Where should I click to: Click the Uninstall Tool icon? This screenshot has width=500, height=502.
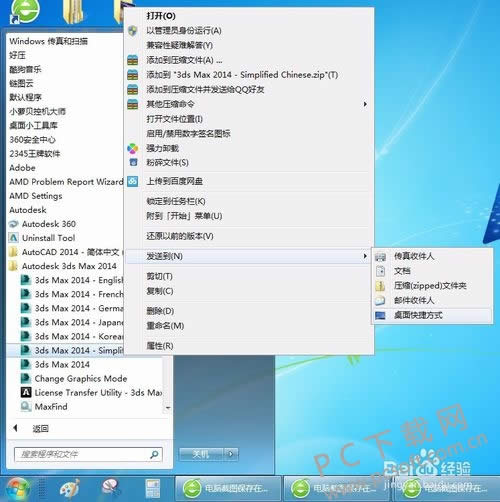coord(13,238)
